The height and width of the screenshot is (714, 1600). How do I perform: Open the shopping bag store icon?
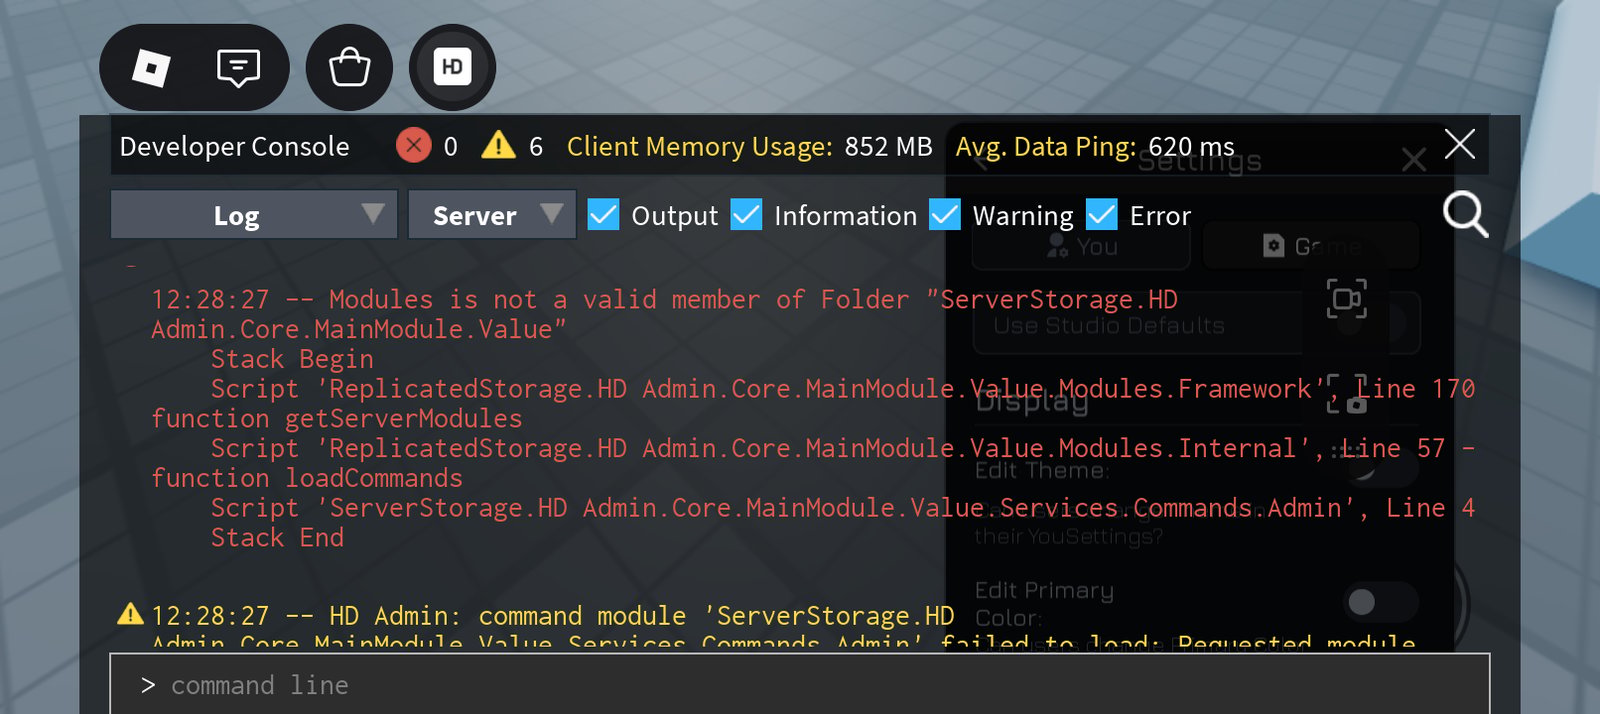pos(349,68)
